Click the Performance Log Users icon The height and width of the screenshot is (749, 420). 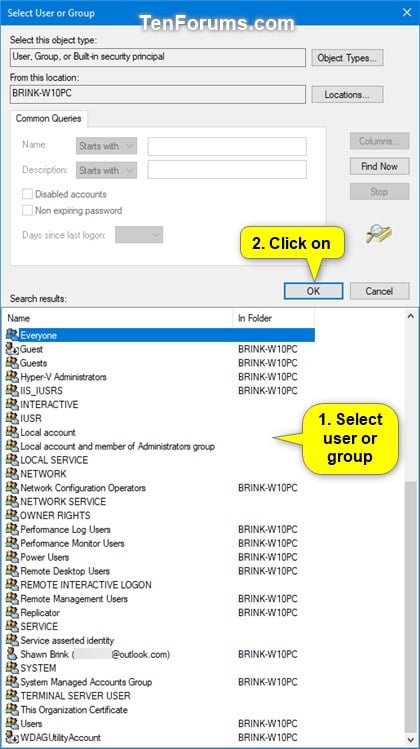[x=12, y=529]
